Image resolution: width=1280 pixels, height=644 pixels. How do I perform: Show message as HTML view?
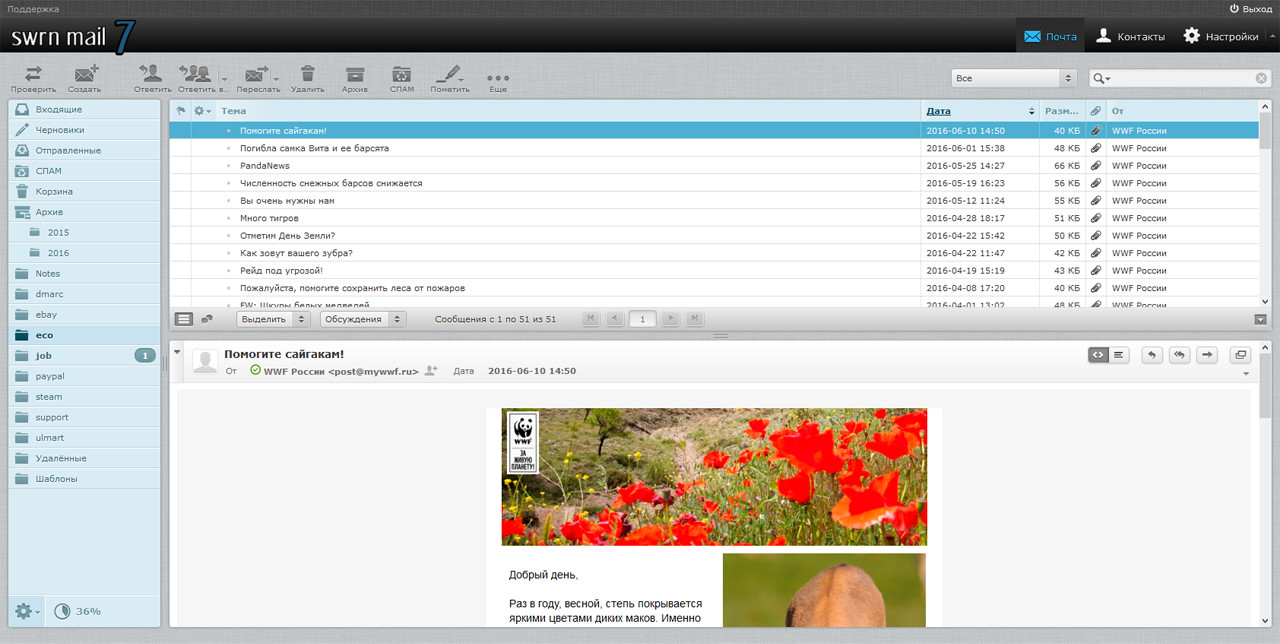coord(1098,354)
